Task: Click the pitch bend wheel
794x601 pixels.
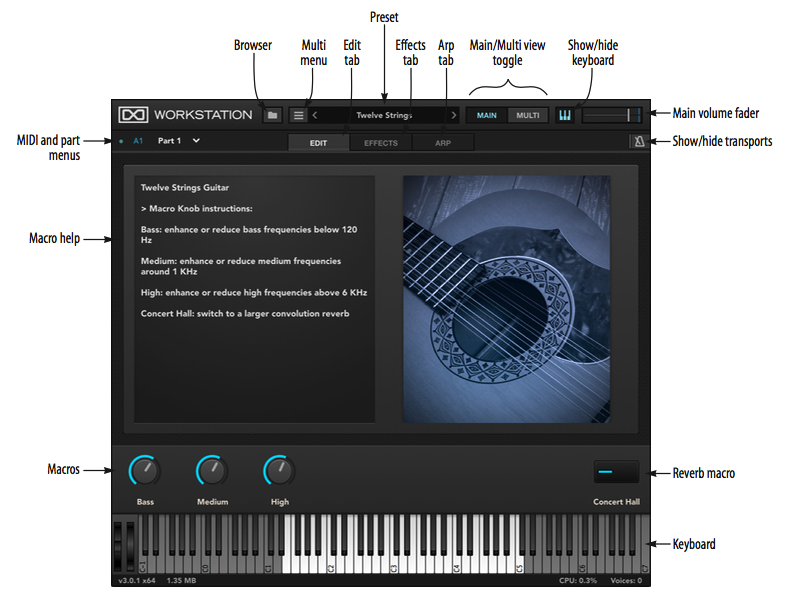Action: 118,546
